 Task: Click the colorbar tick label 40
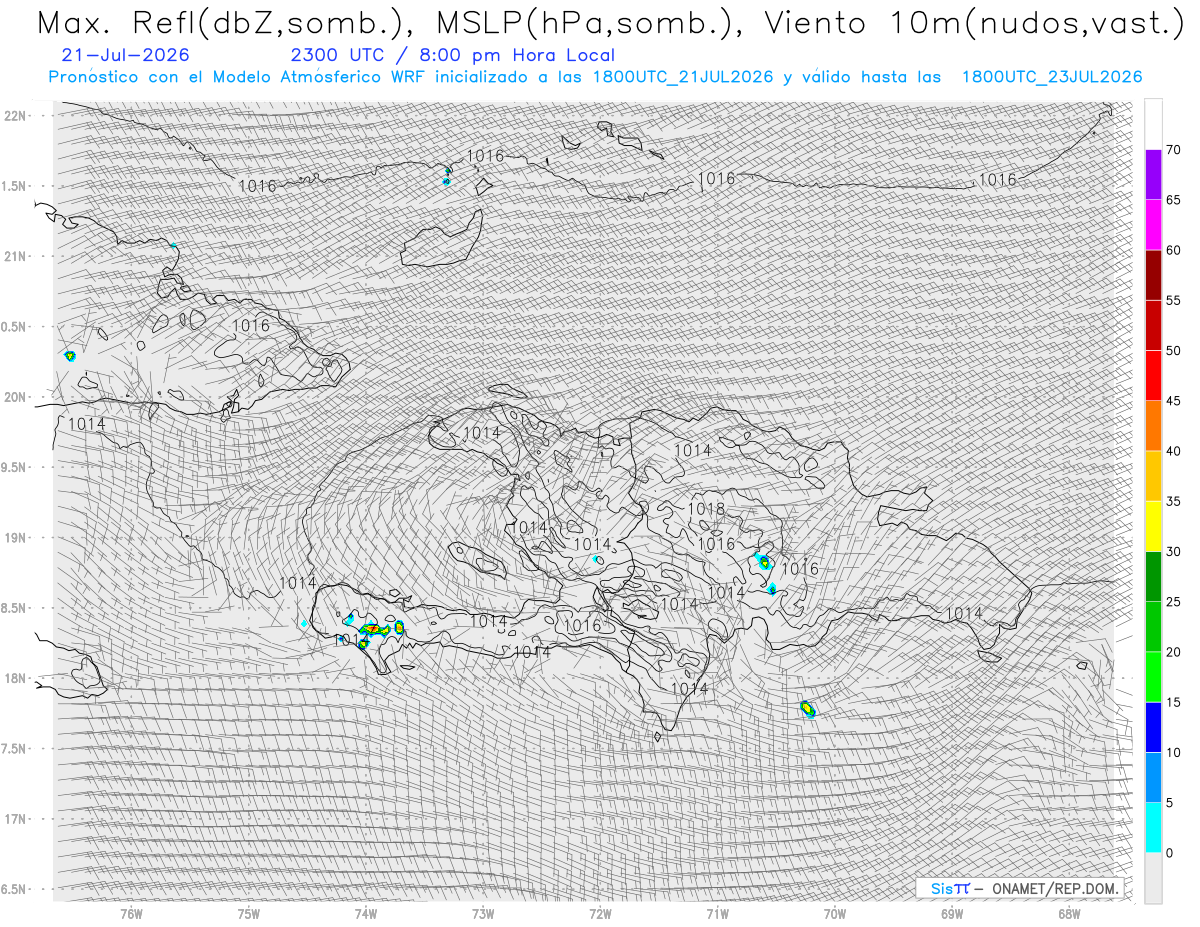1173,451
